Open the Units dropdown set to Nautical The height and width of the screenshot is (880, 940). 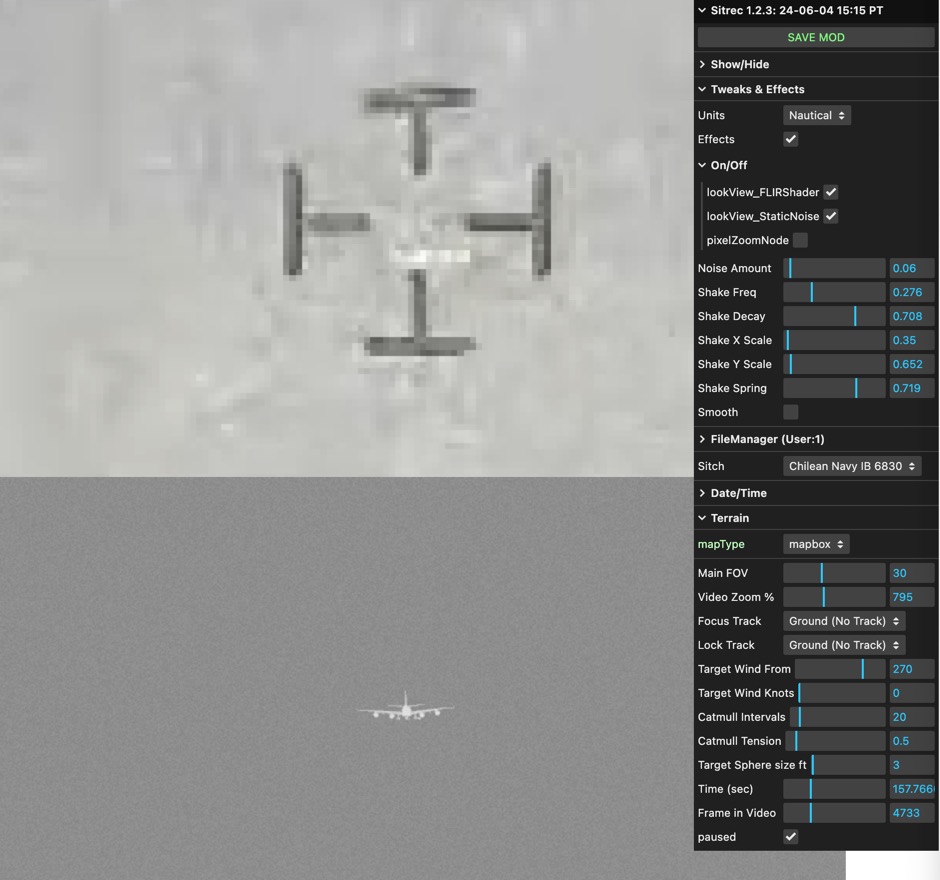click(x=816, y=115)
